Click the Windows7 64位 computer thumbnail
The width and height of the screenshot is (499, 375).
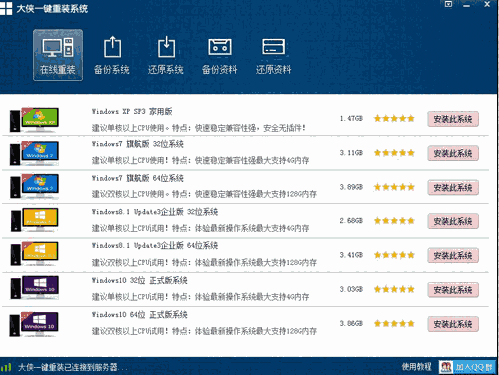pos(34,186)
